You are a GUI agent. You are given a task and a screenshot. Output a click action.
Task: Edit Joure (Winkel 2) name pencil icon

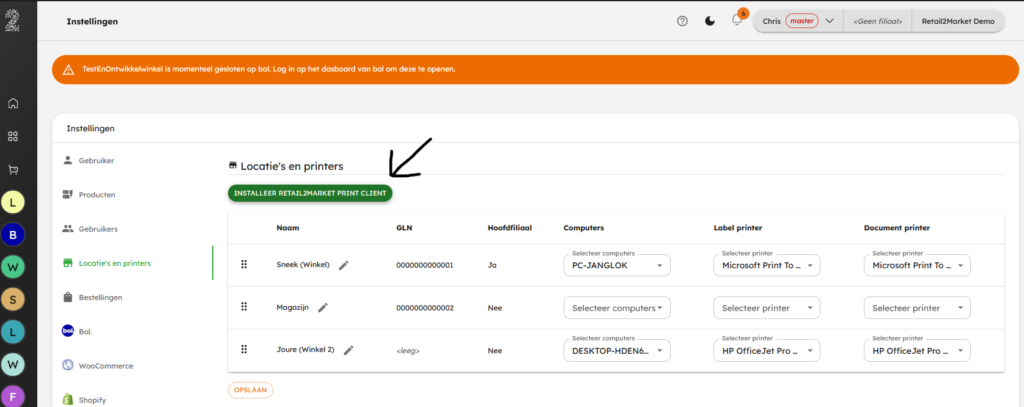[349, 350]
